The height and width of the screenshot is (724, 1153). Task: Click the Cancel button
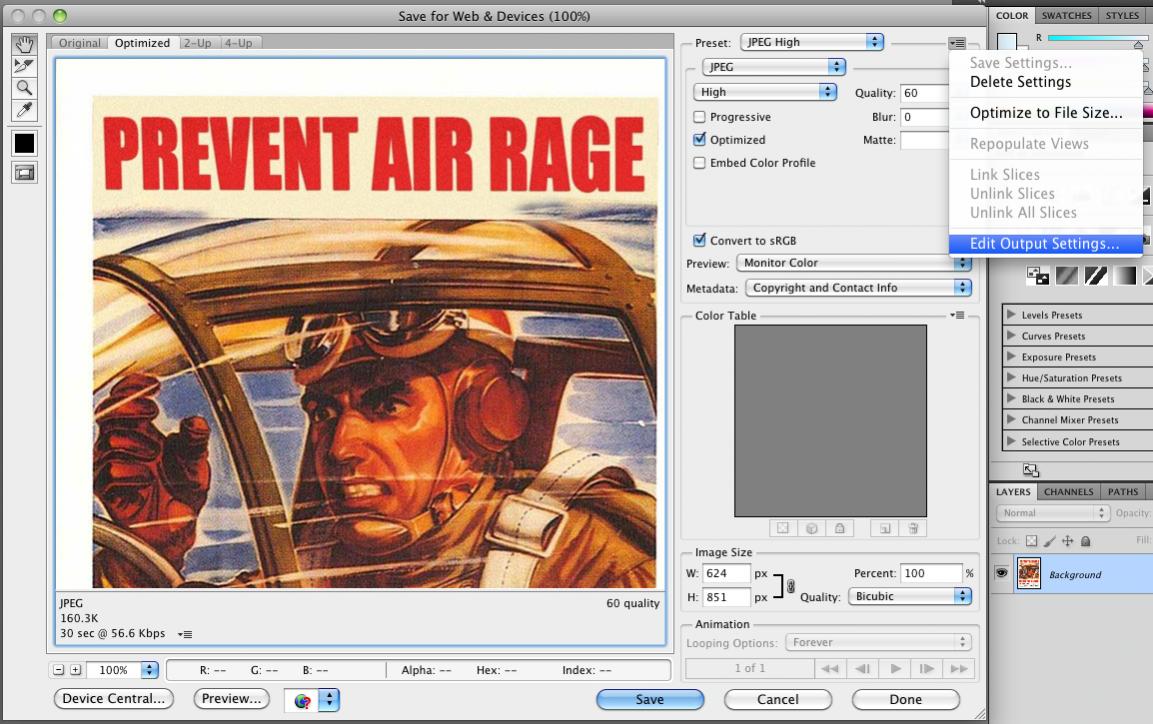[777, 699]
